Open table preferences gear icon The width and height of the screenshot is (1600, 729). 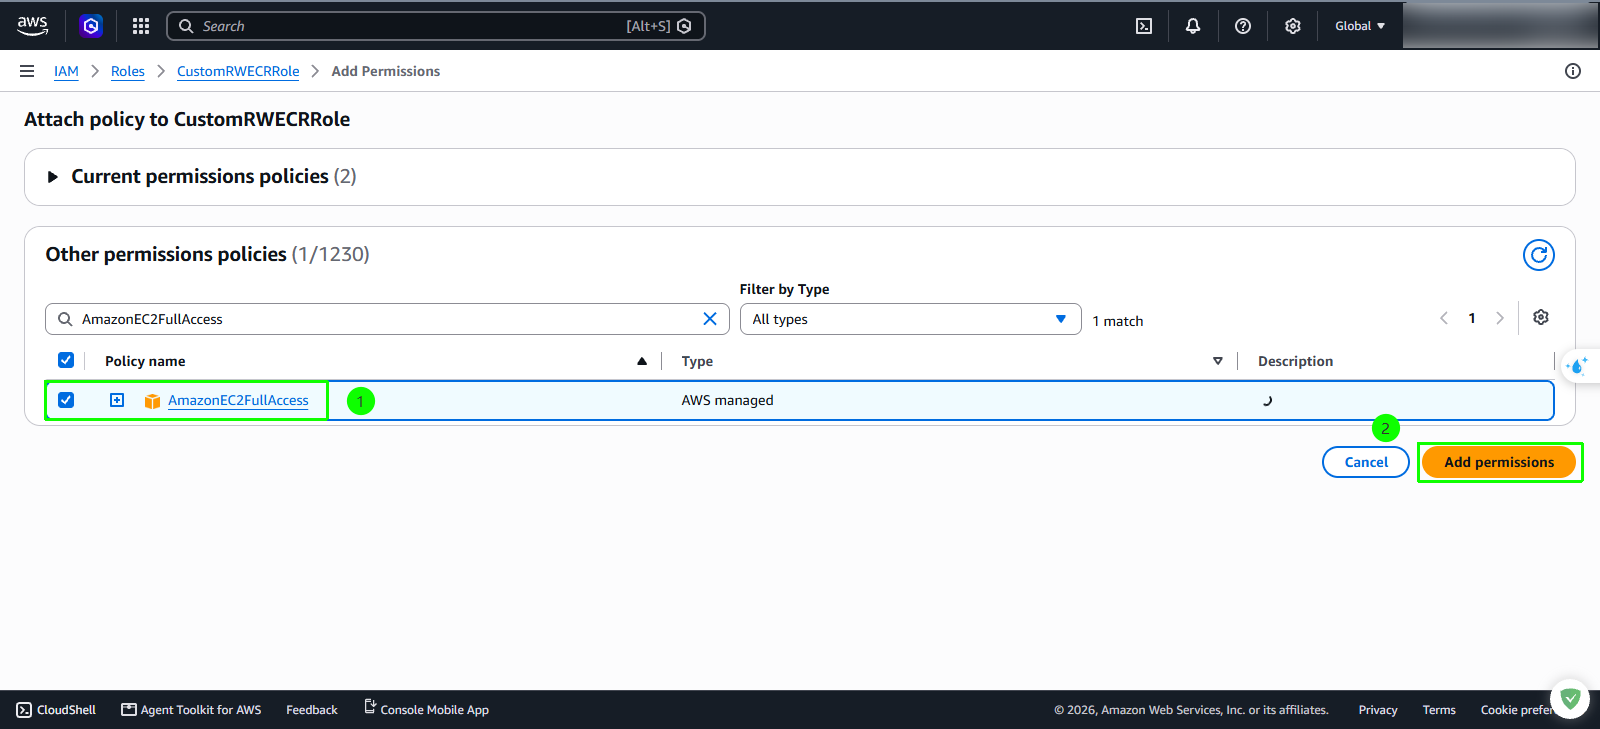[1541, 317]
